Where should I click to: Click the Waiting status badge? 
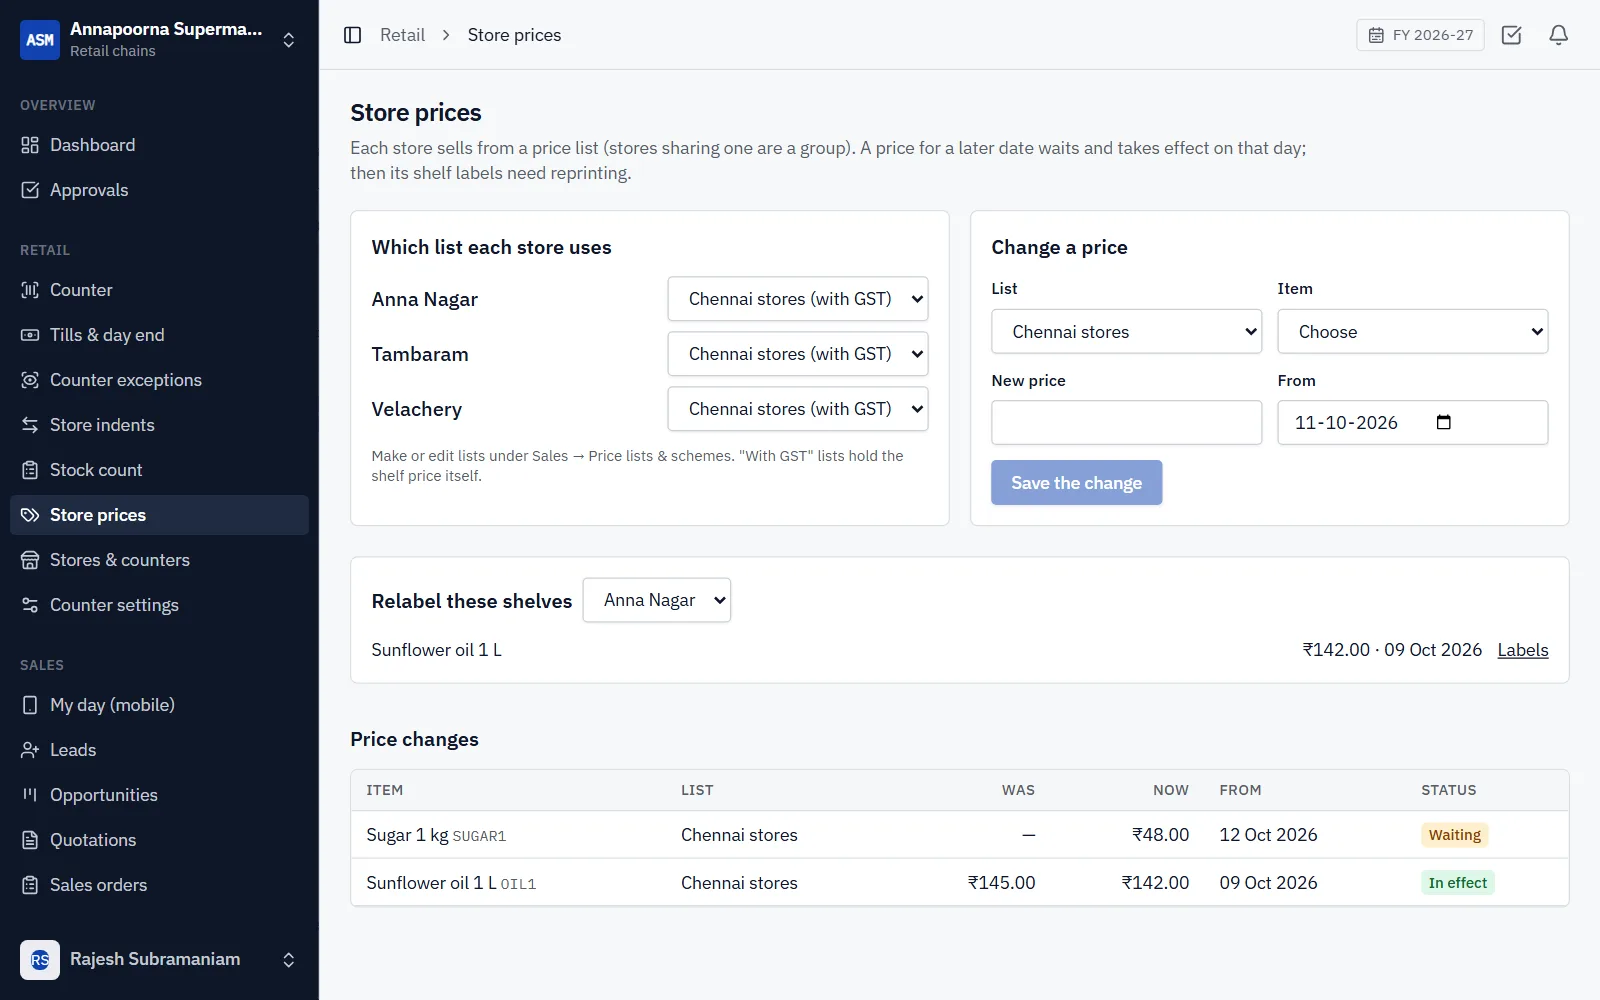point(1455,835)
